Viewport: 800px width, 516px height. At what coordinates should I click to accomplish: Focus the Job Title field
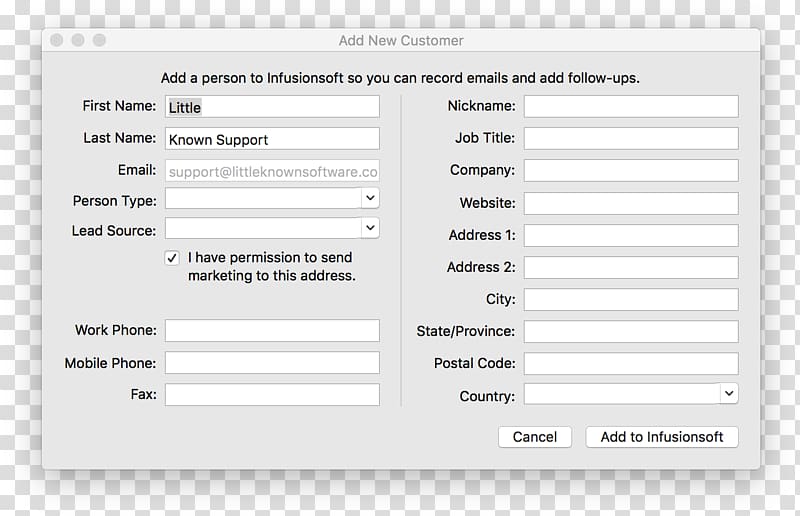[631, 139]
